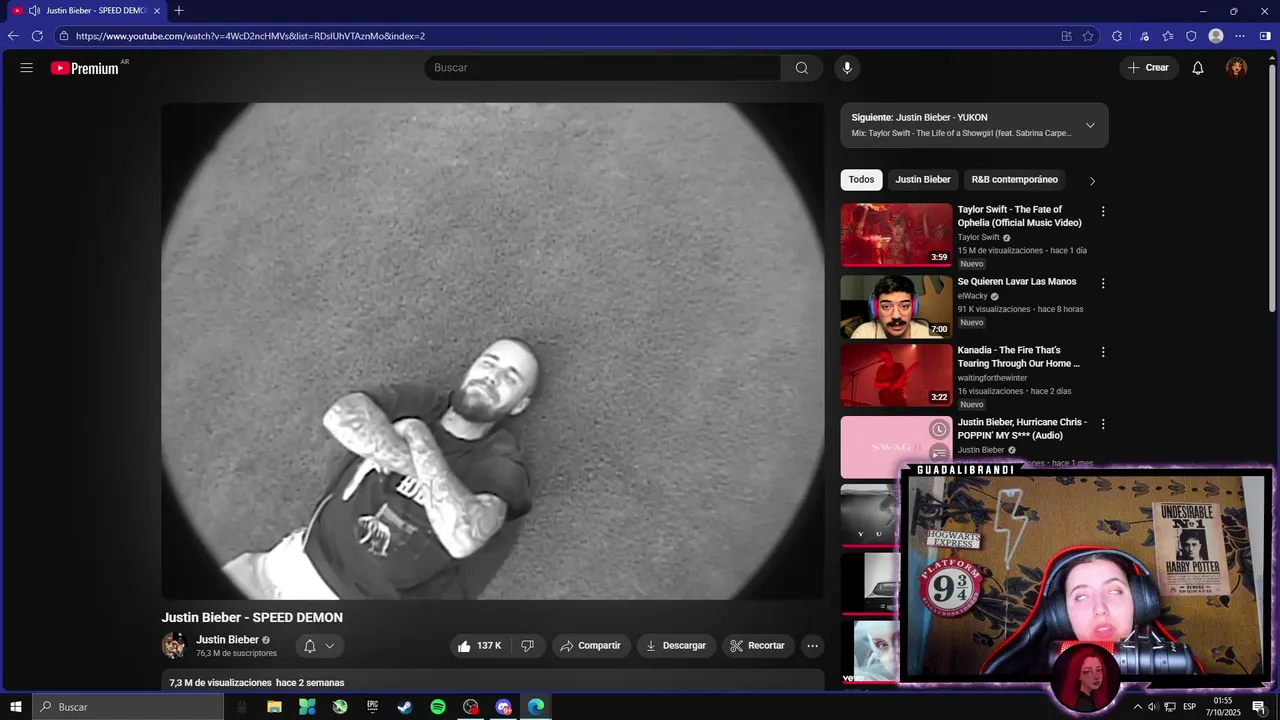Expand the notification preferences chevron
The image size is (1280, 720).
[329, 646]
